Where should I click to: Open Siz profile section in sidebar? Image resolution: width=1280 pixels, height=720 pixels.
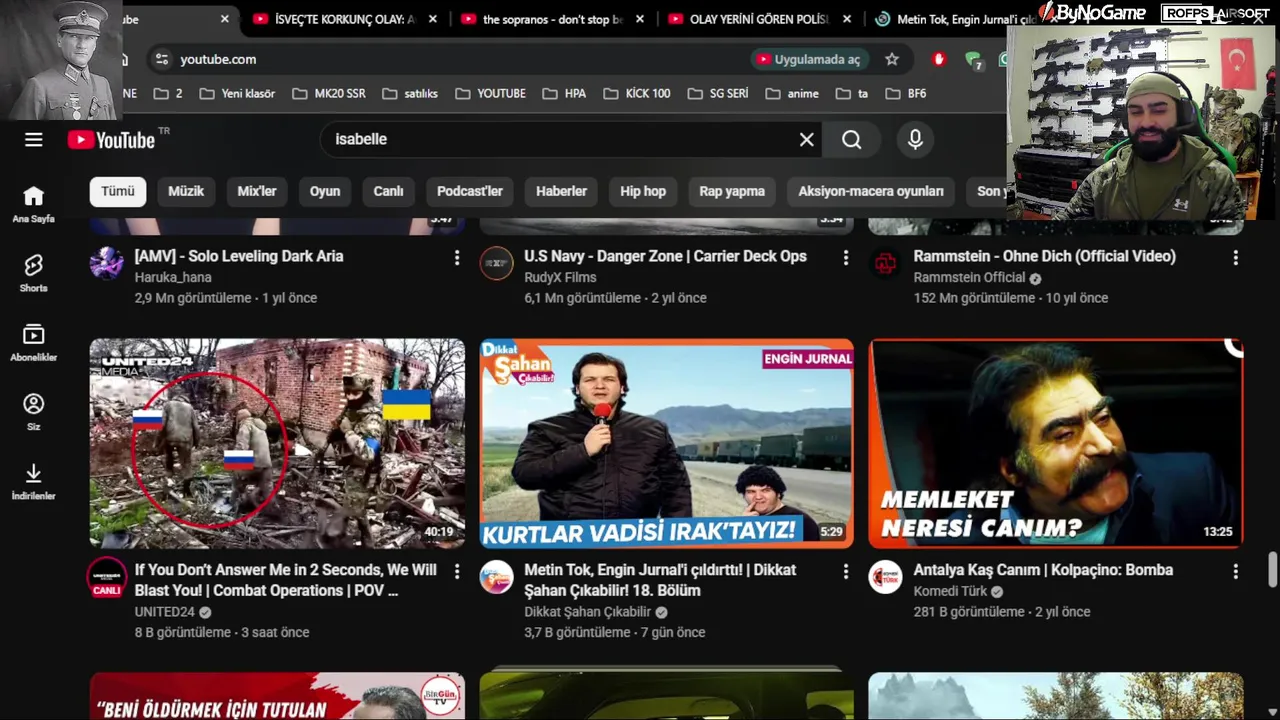[x=34, y=412]
